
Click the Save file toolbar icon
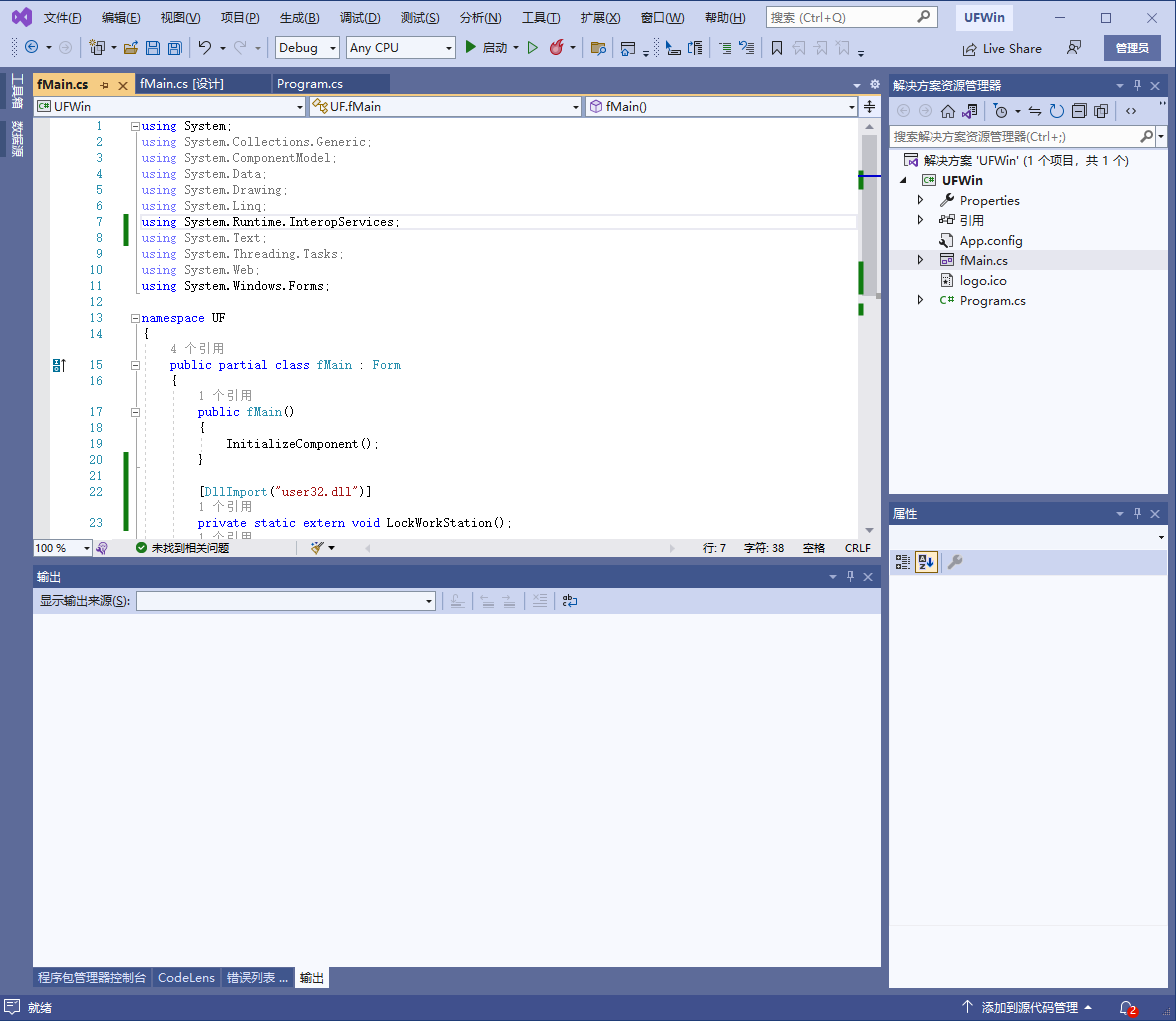click(x=152, y=48)
